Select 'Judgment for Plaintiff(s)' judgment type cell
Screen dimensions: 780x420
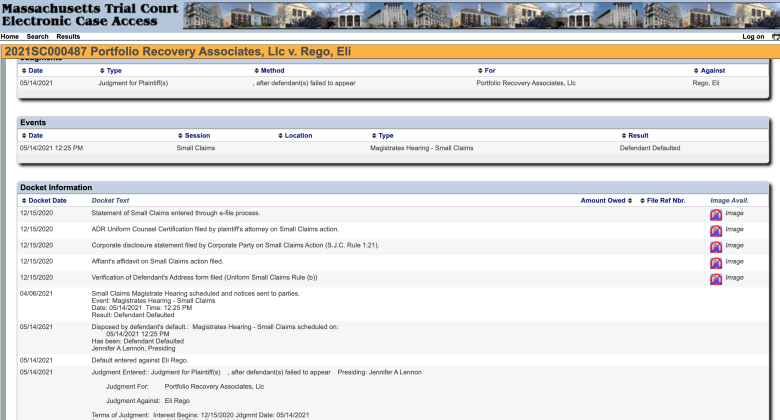(x=133, y=83)
